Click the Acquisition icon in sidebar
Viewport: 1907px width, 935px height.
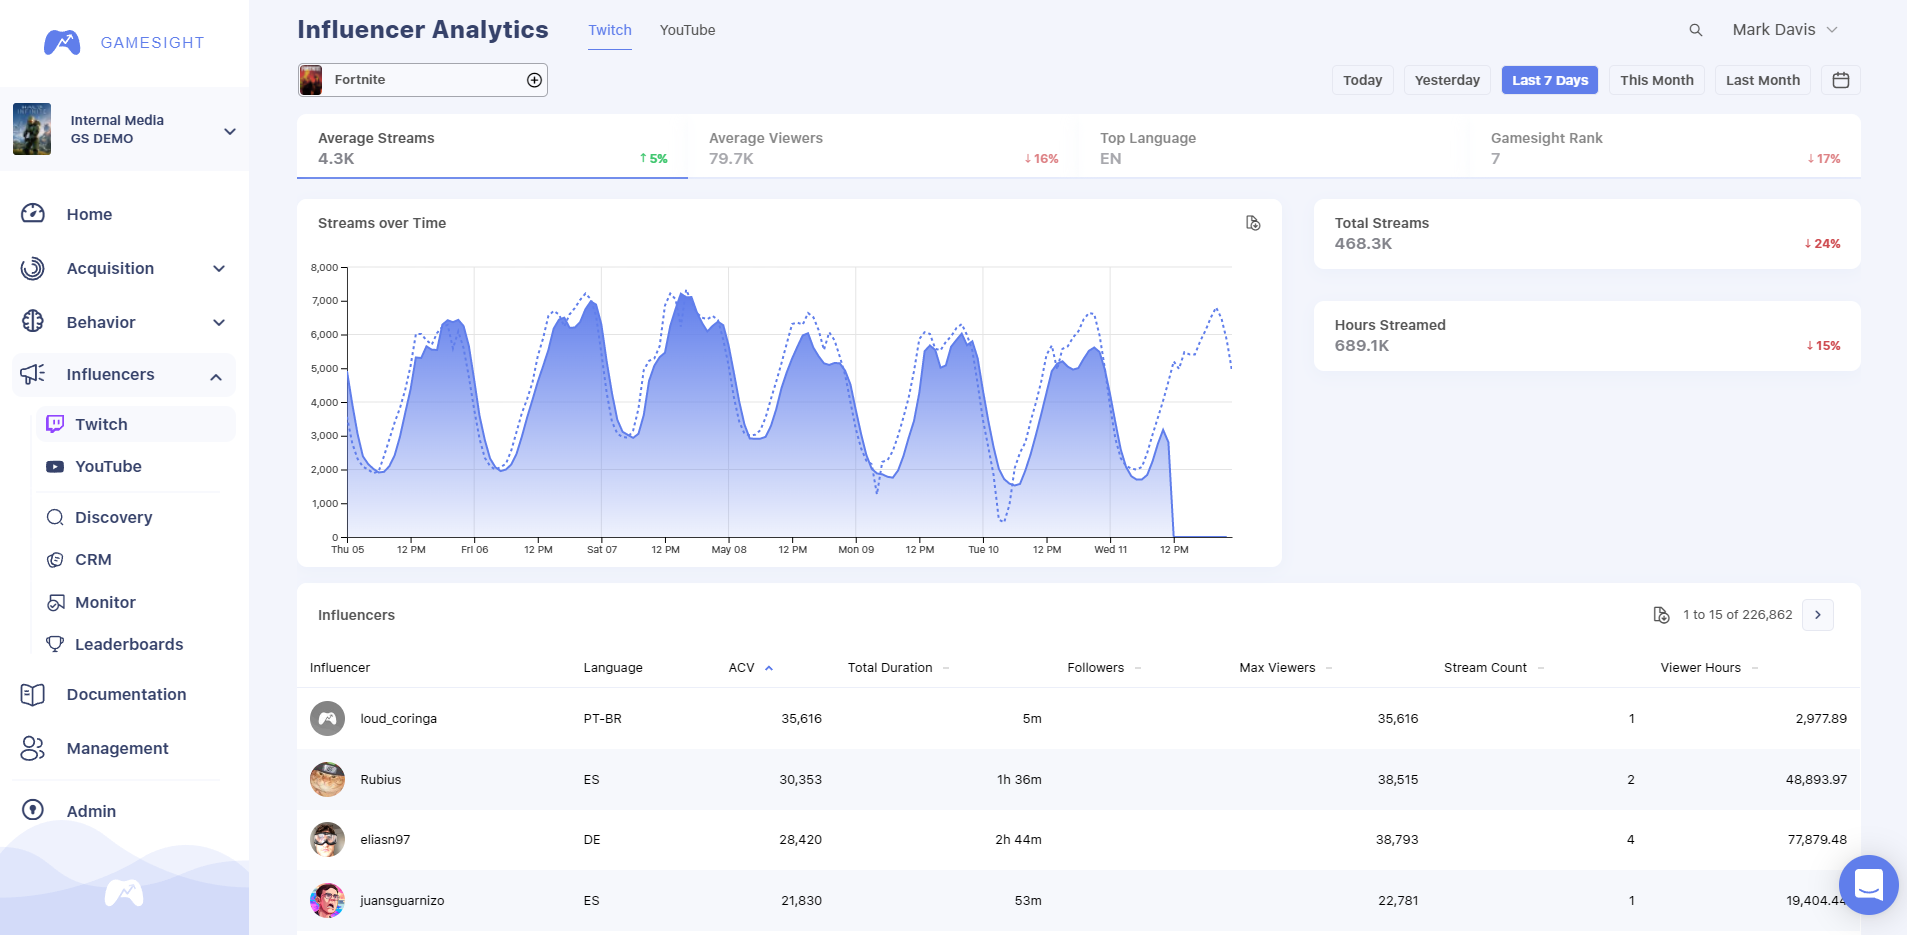pyautogui.click(x=33, y=268)
